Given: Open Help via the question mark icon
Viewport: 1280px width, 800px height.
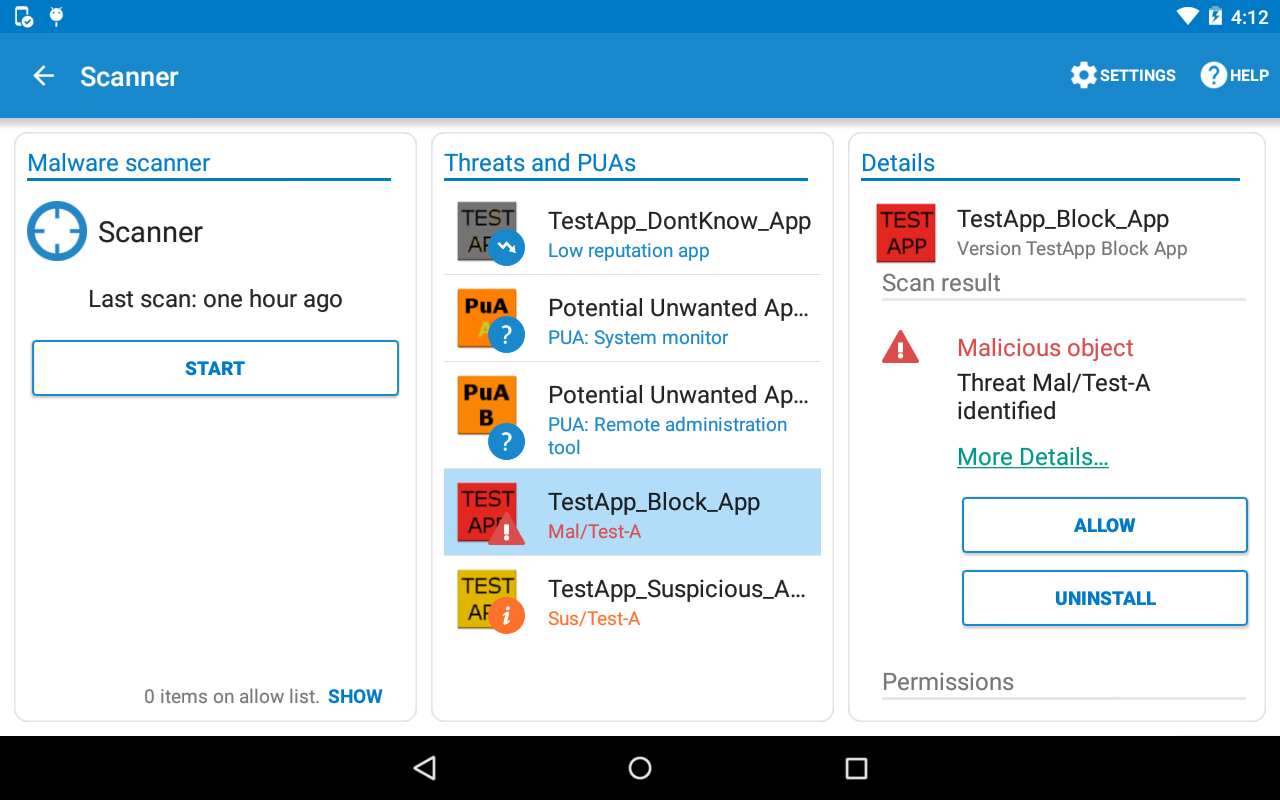Looking at the screenshot, I should pos(1212,75).
